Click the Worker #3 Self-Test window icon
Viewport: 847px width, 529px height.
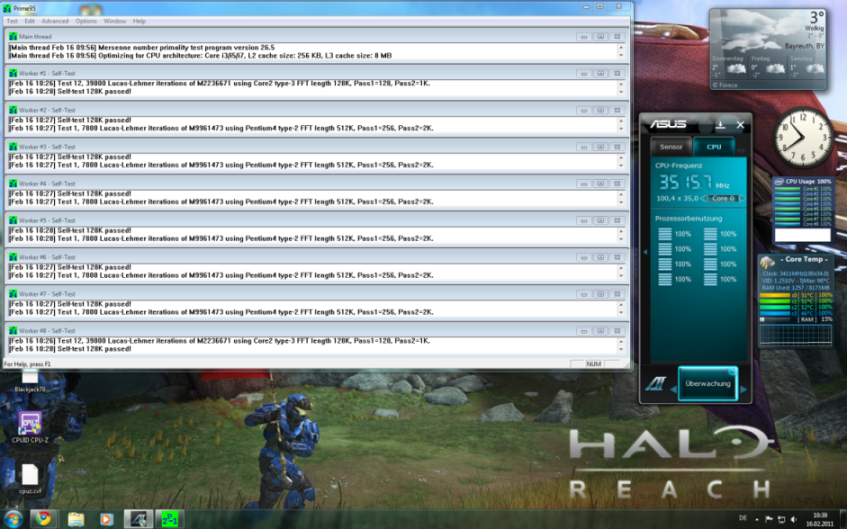[x=13, y=146]
